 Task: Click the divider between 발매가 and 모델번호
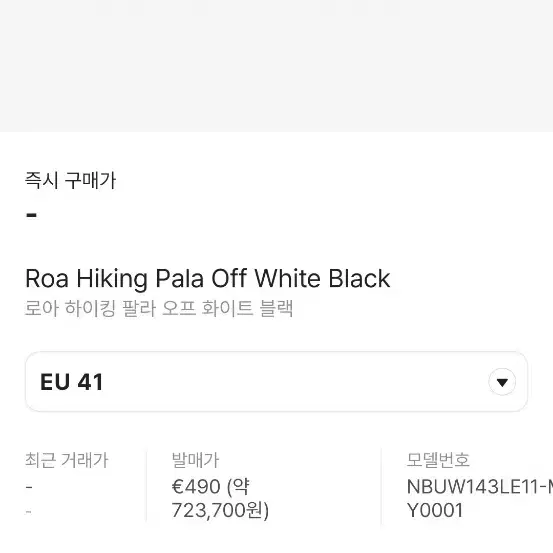381,486
